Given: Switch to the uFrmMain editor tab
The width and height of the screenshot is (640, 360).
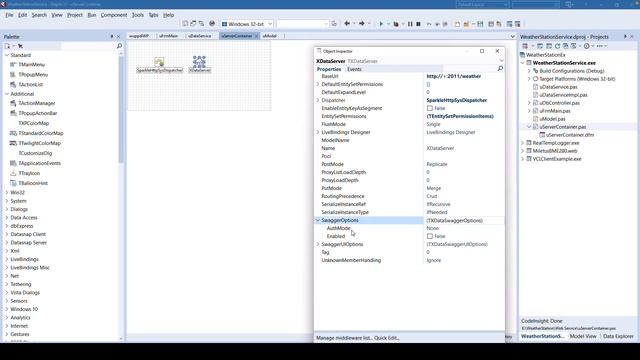Looking at the screenshot, I should tap(169, 36).
